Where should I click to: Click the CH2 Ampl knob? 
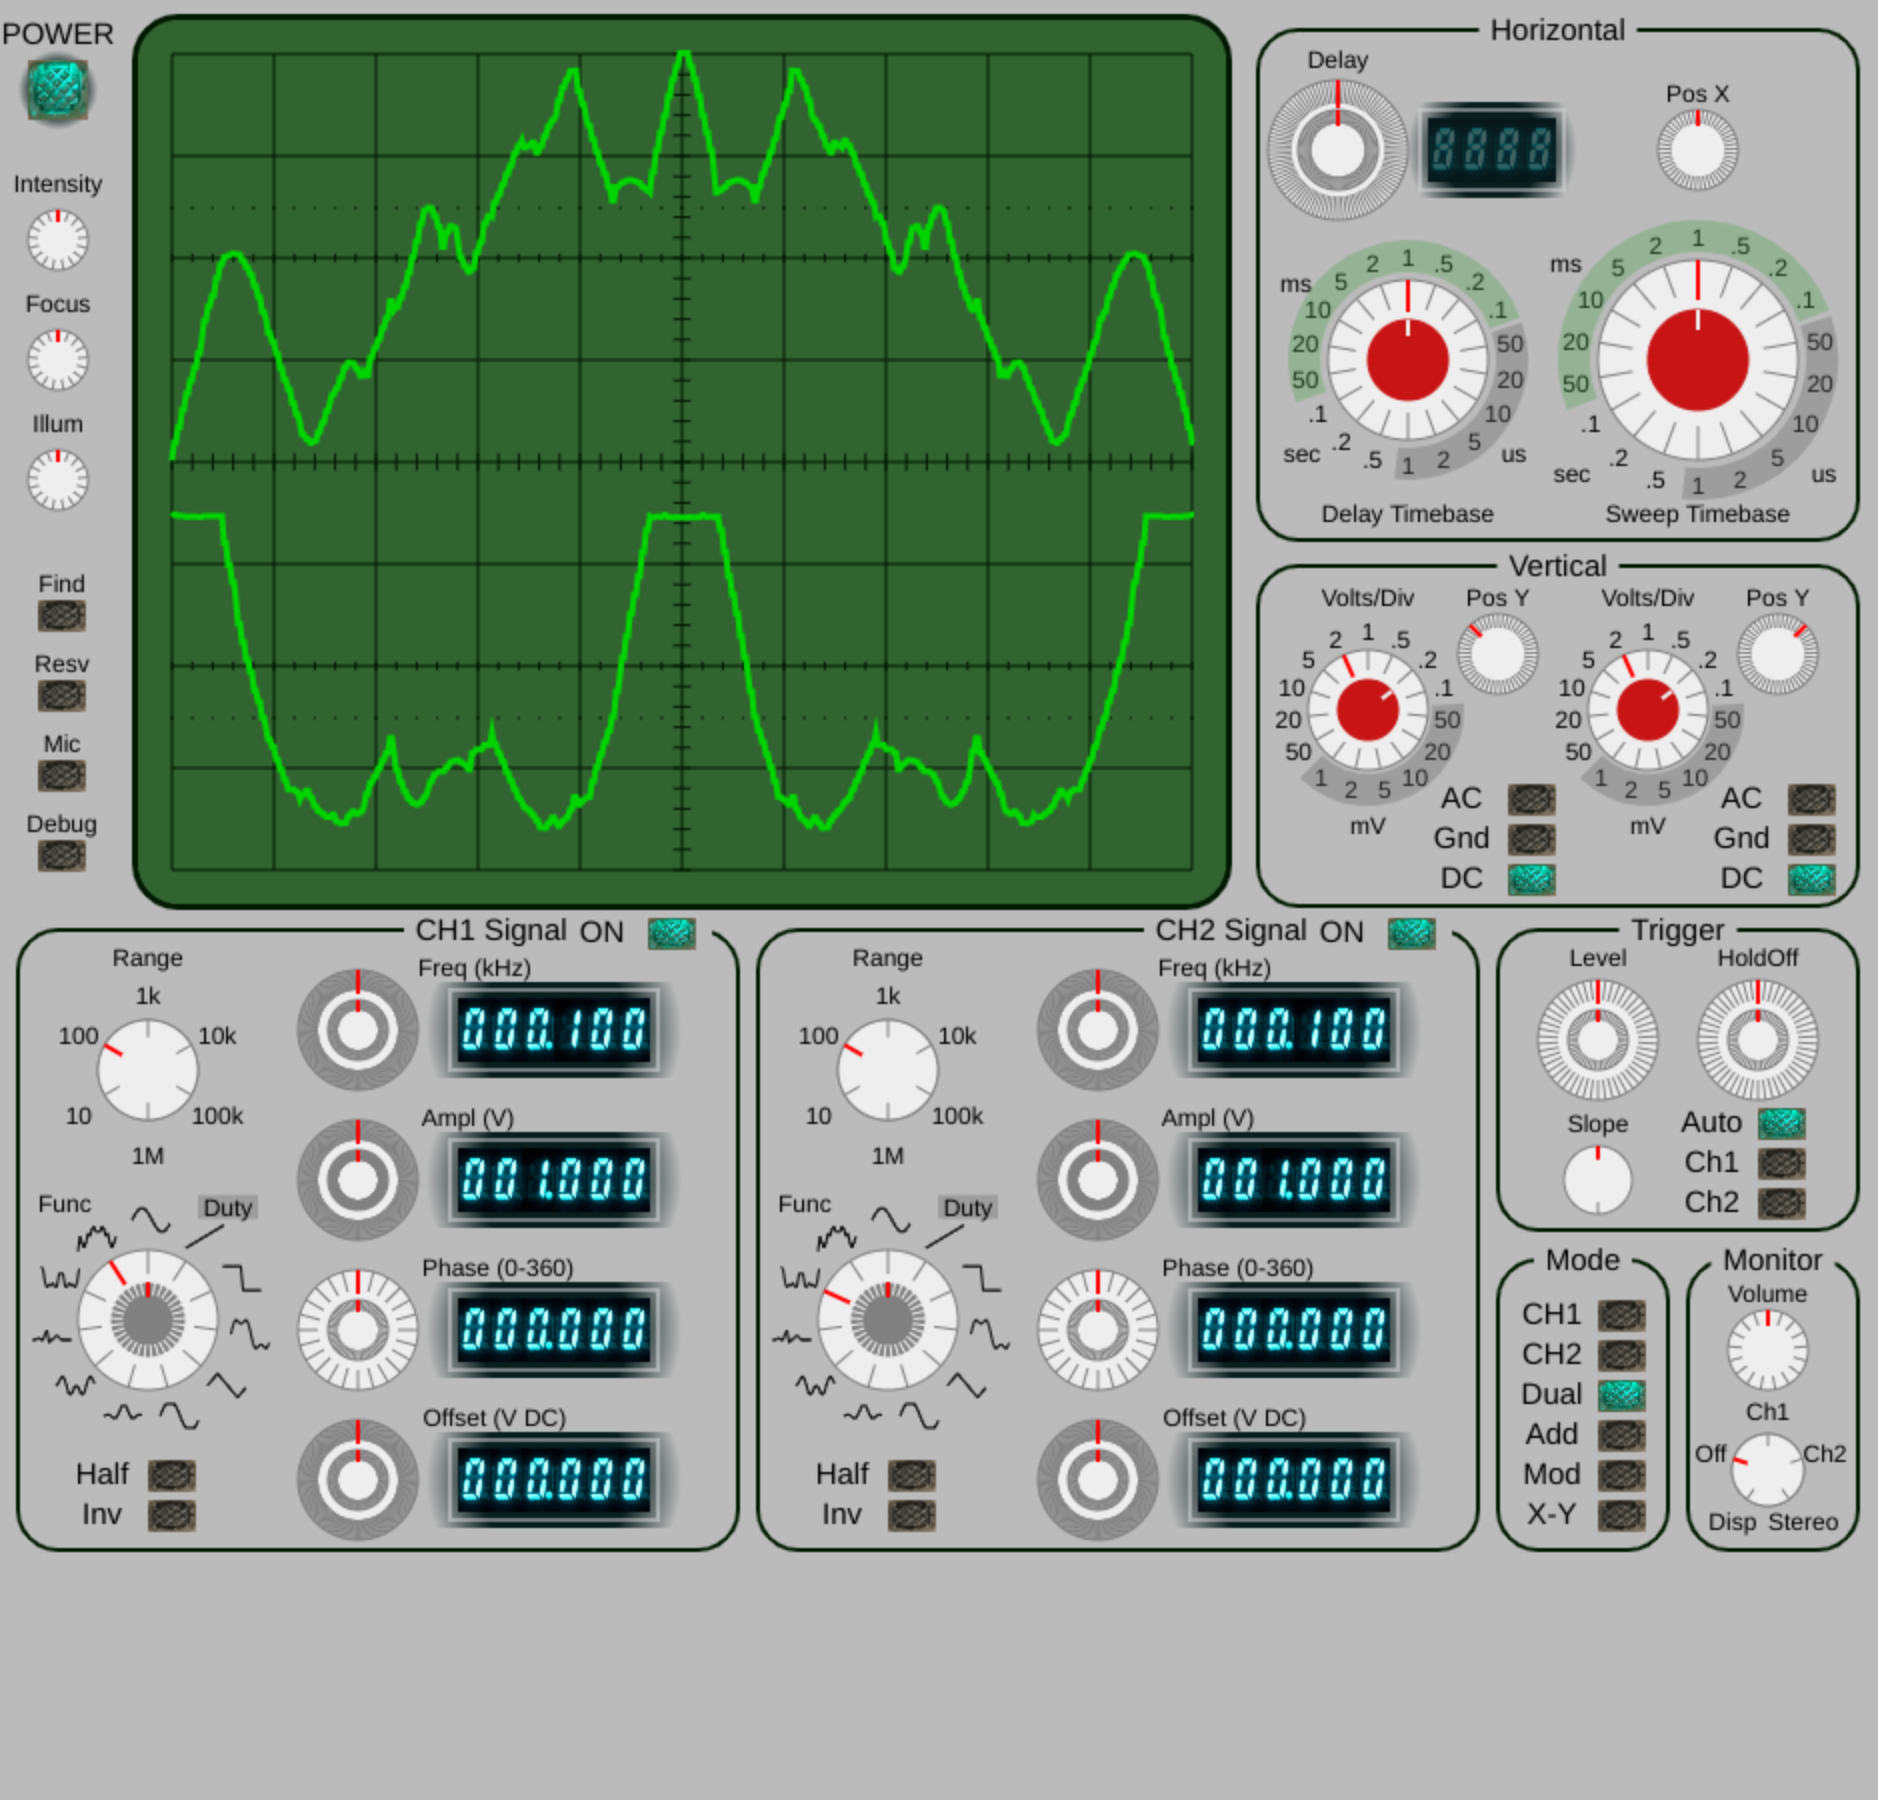[x=1098, y=1180]
